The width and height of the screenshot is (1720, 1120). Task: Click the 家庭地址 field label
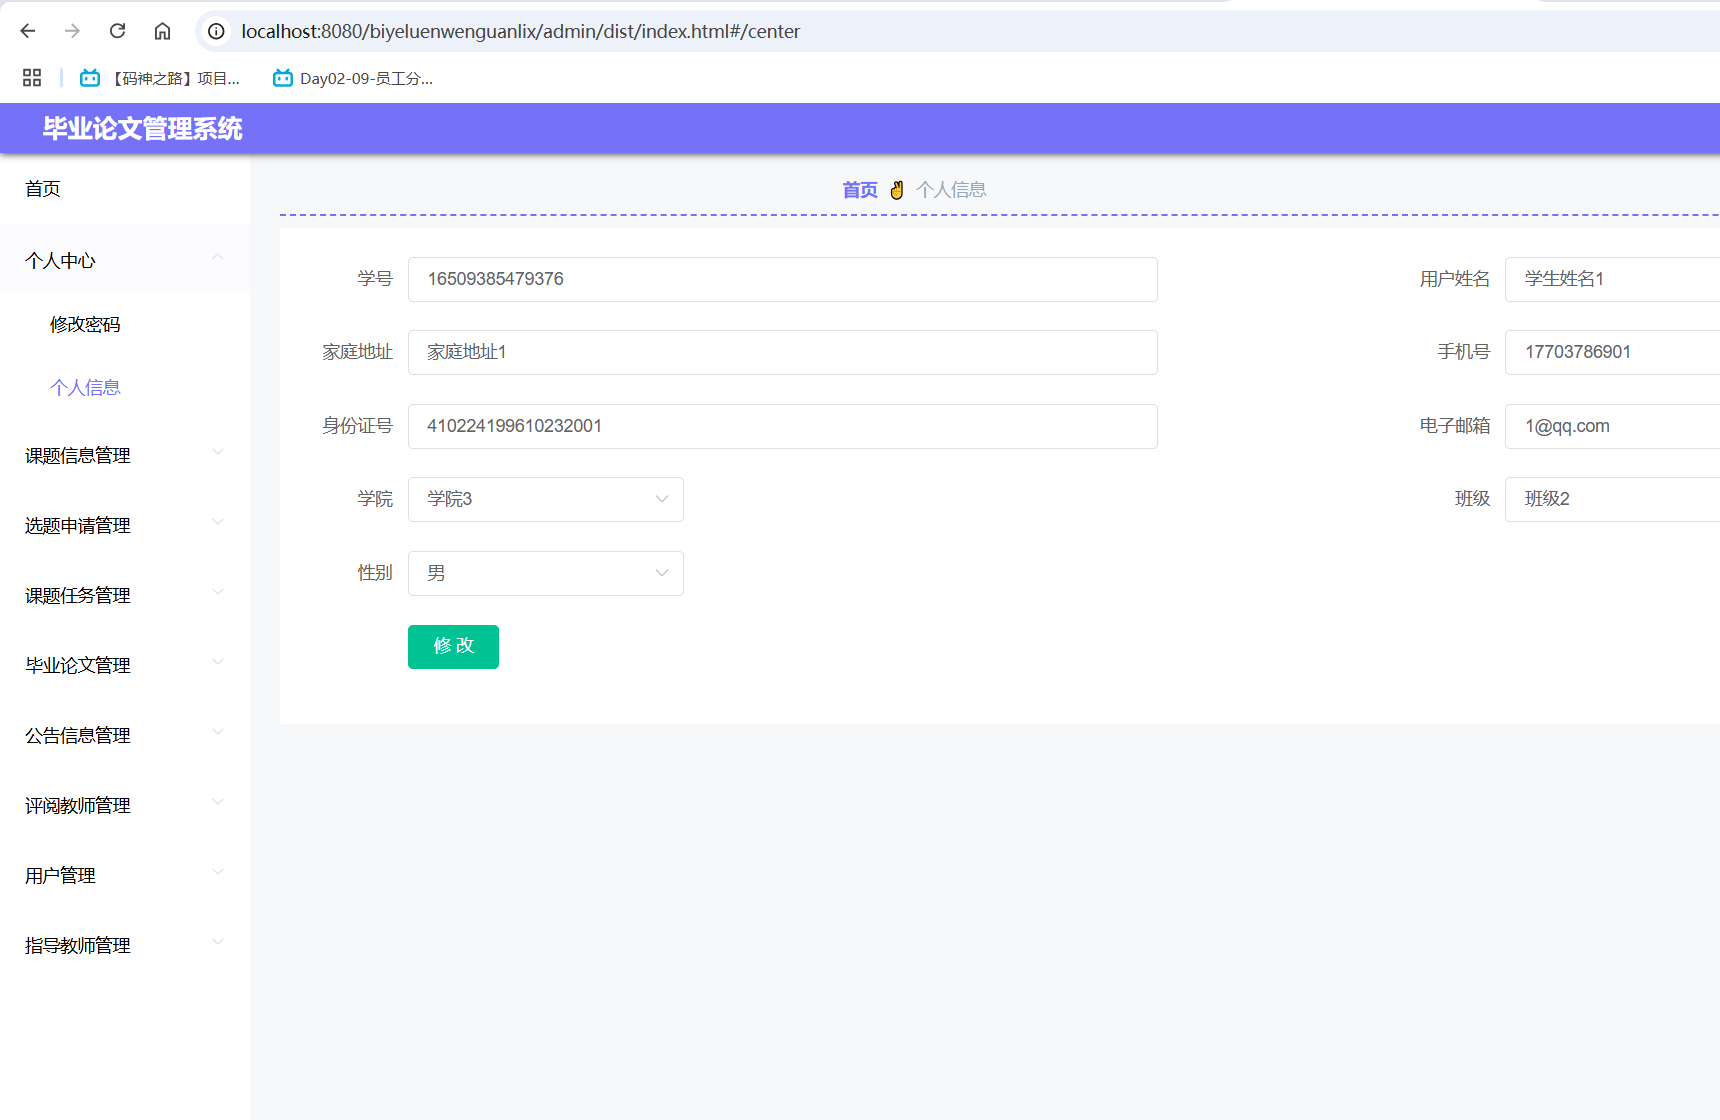pyautogui.click(x=357, y=352)
